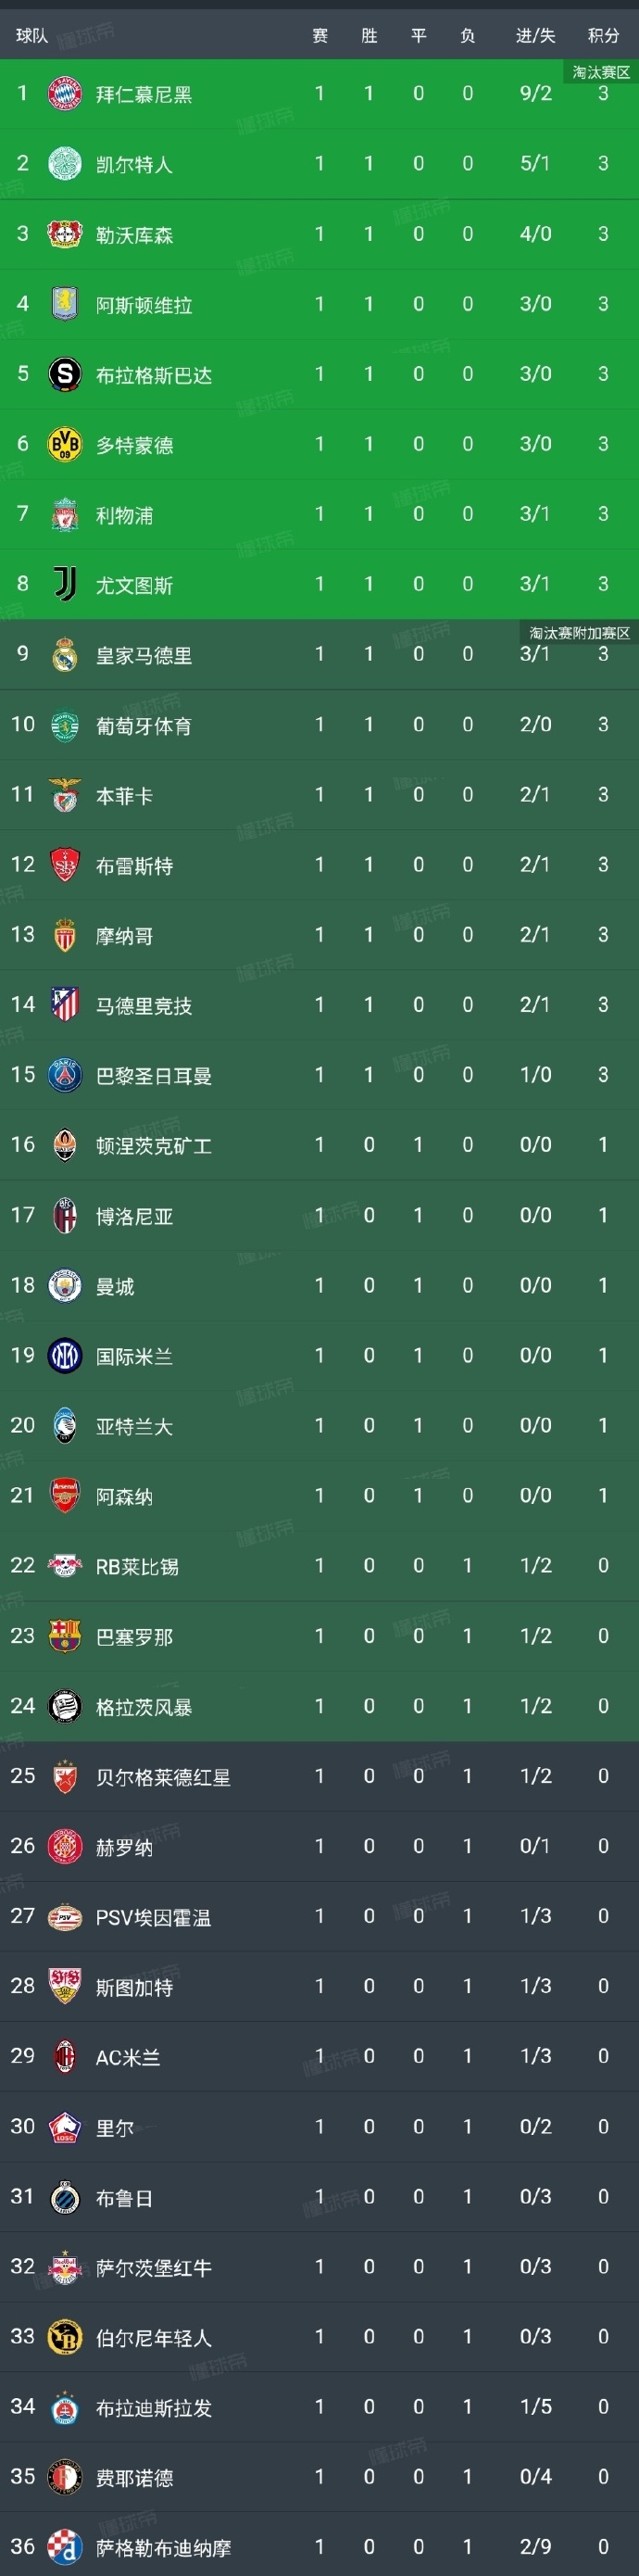639x2576 pixels.
Task: Click the Arsenal club crest
Action: pos(65,1496)
